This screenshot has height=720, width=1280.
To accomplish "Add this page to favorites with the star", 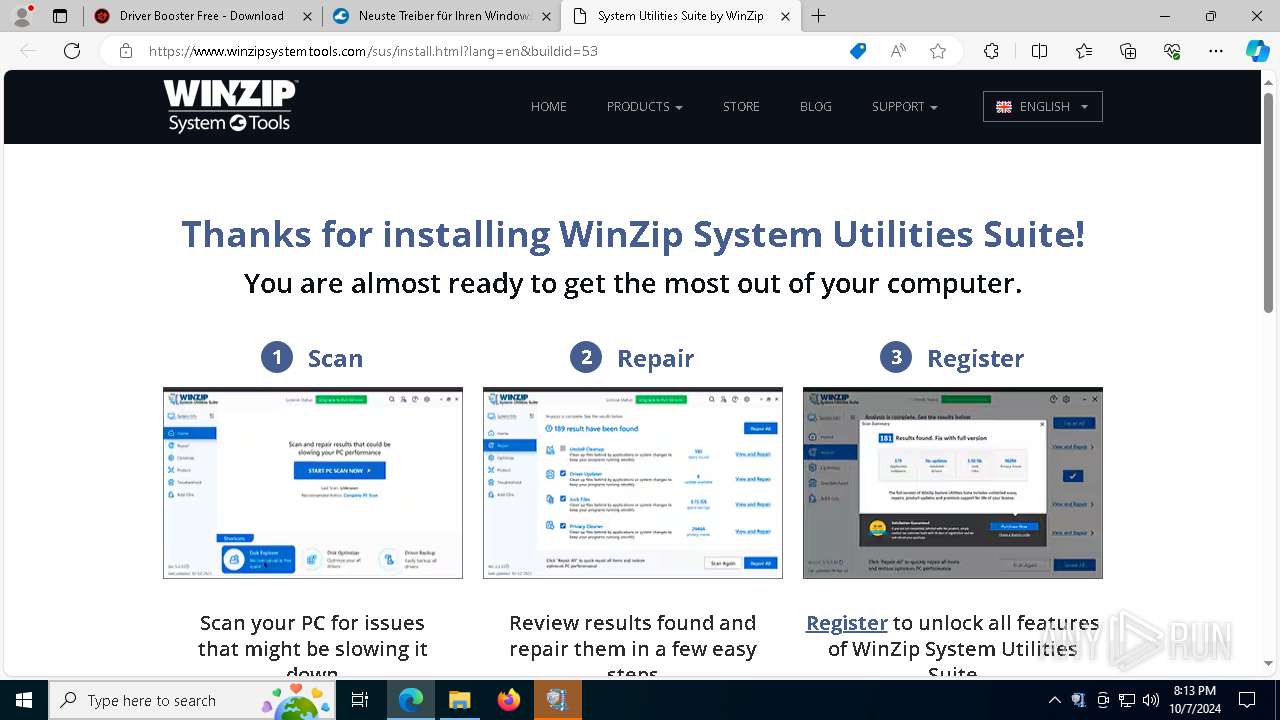I will [938, 51].
